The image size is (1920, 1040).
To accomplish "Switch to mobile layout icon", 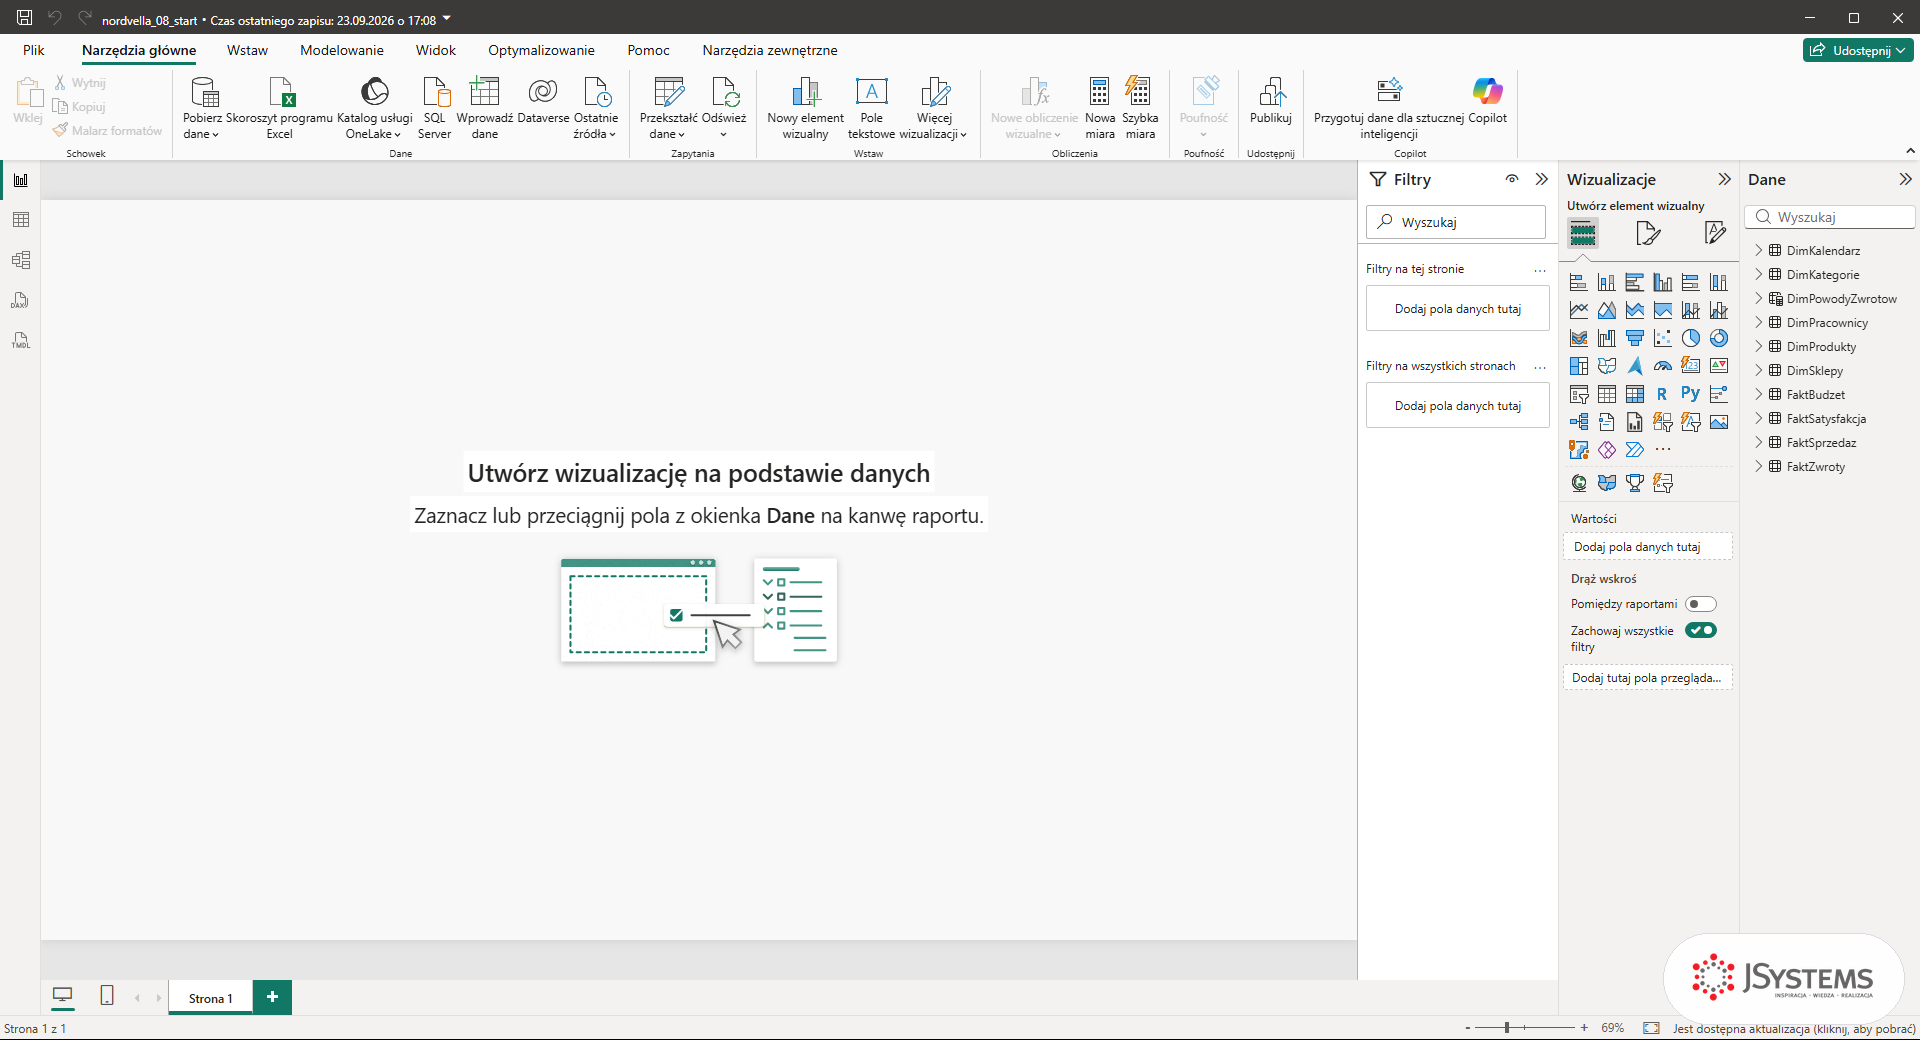I will (107, 996).
